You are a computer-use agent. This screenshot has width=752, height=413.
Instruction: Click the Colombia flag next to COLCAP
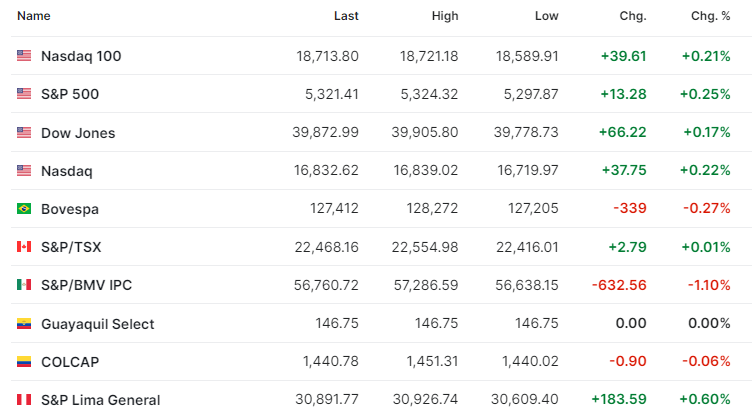click(24, 362)
